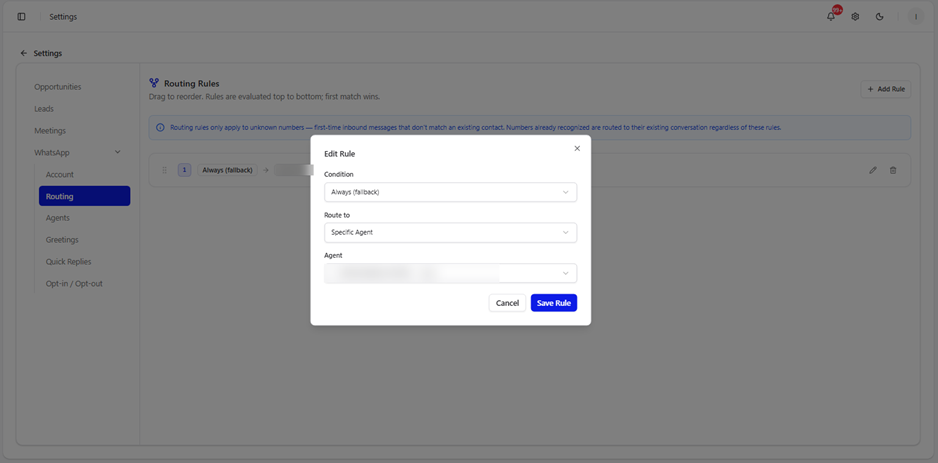Viewport: 938px width, 463px height.
Task: Delete the fallback rule trash icon
Action: tap(893, 170)
